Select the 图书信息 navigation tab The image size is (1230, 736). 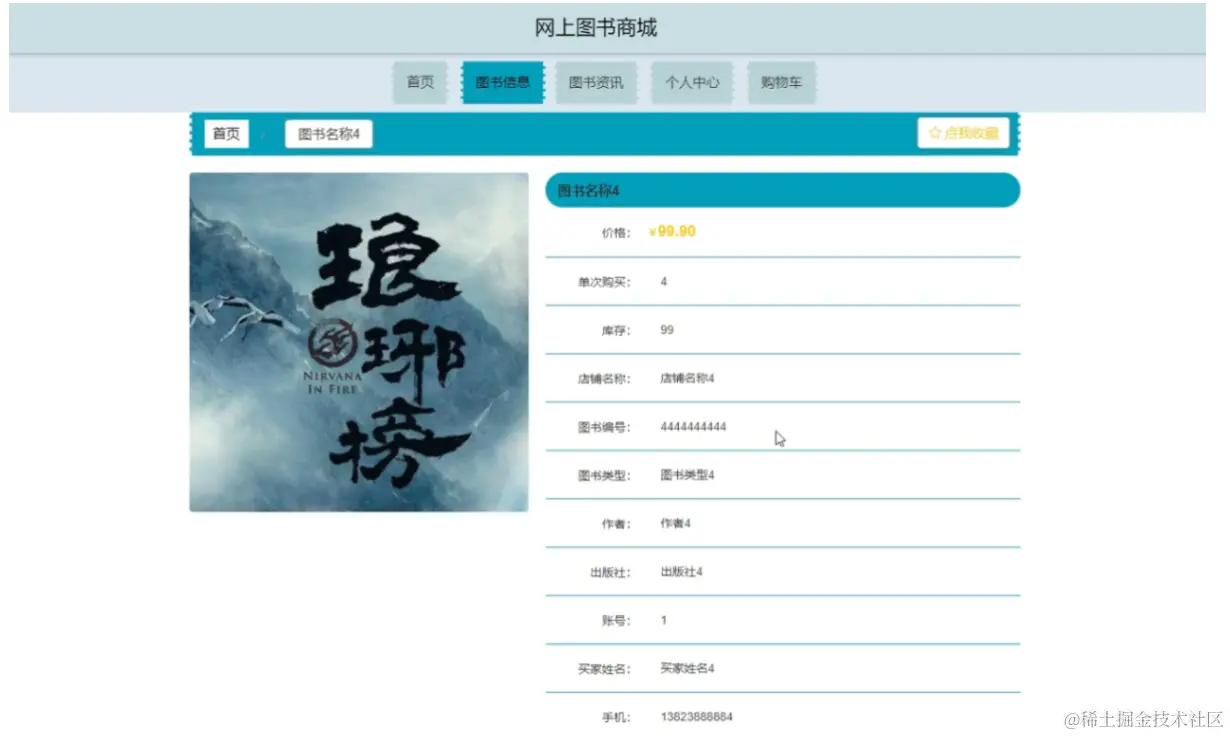pyautogui.click(x=503, y=82)
